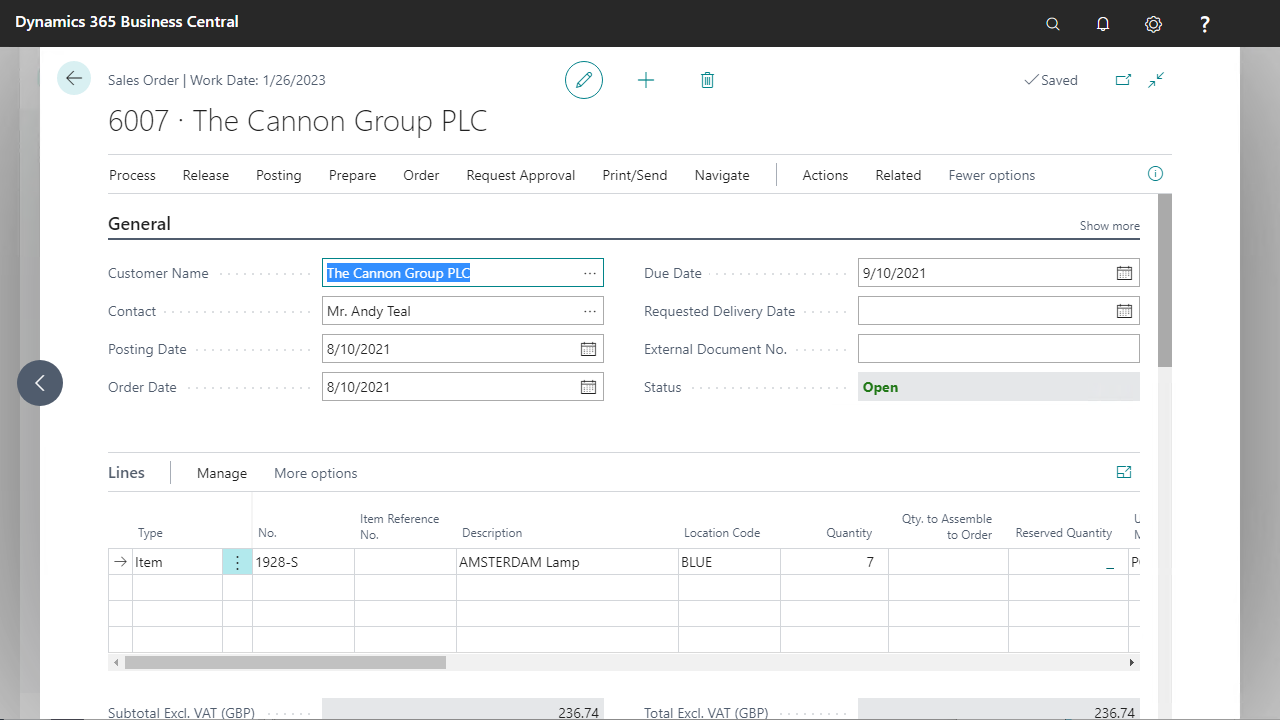Show the FactBox info icon

click(x=1155, y=174)
